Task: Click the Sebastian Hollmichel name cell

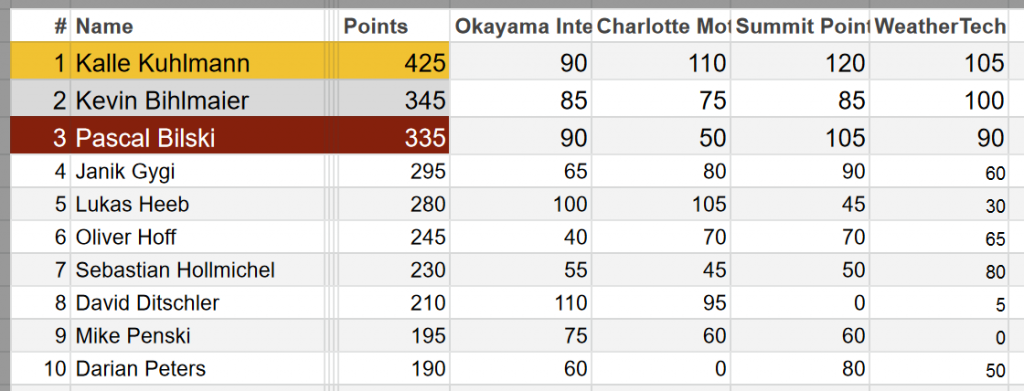Action: click(197, 270)
